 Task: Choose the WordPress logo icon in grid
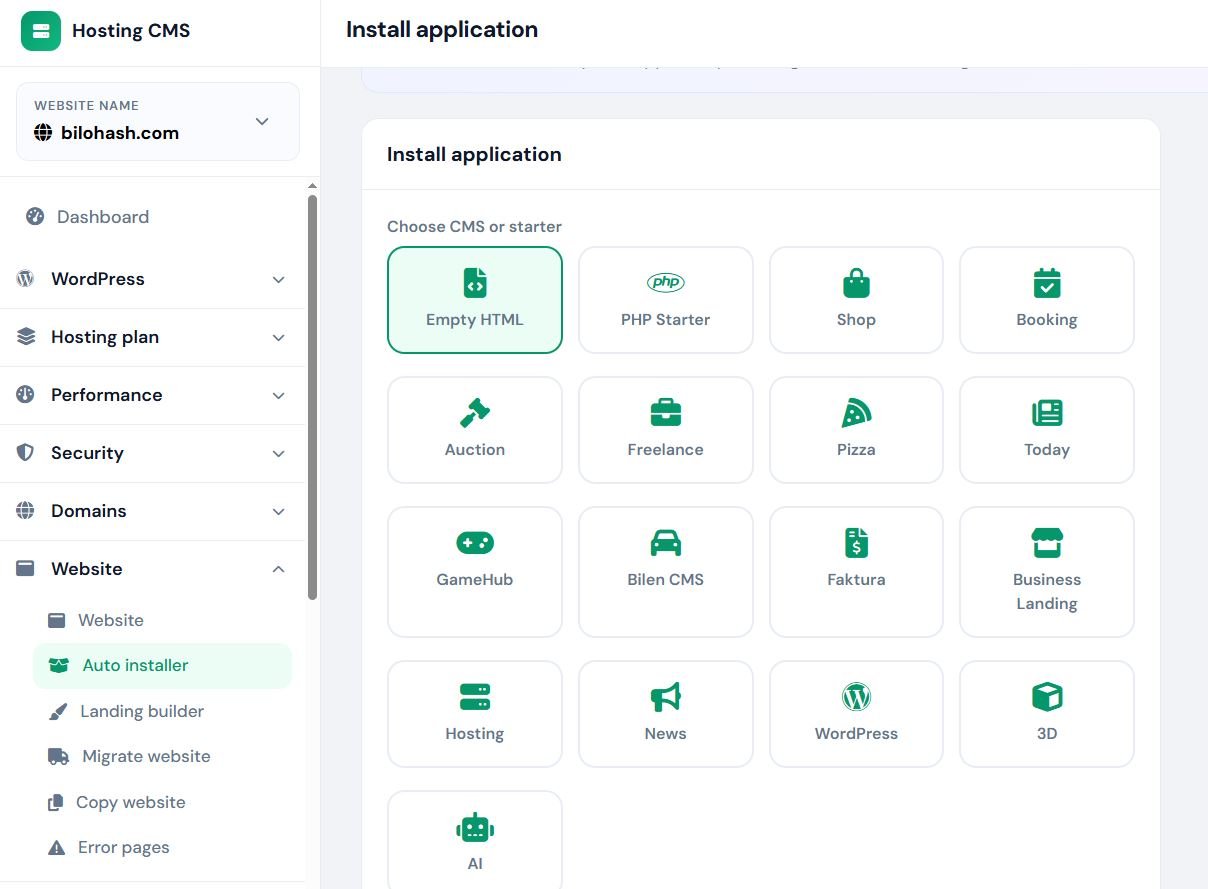[856, 697]
